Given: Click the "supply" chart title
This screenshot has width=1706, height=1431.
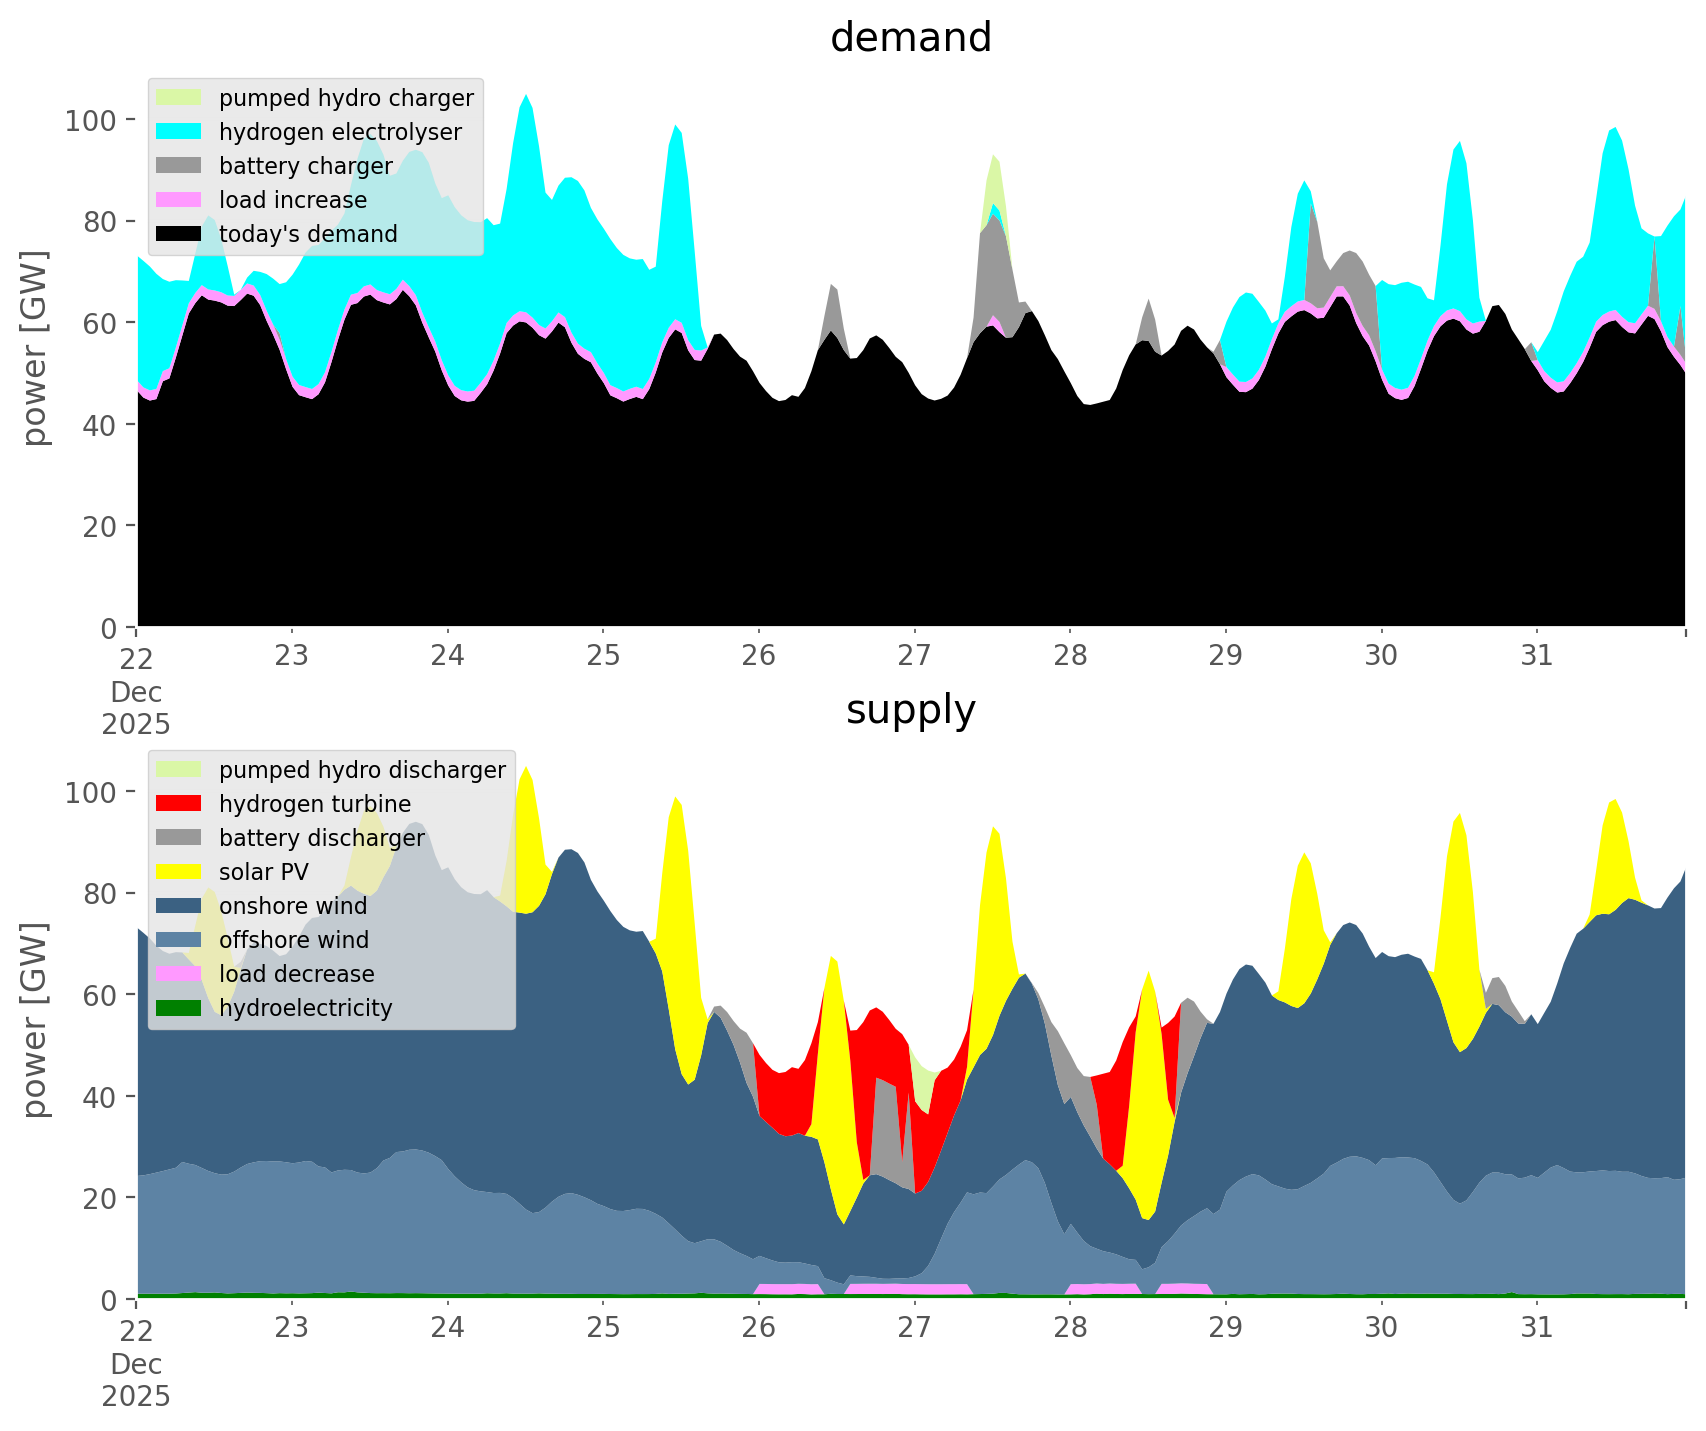Looking at the screenshot, I should (x=911, y=710).
